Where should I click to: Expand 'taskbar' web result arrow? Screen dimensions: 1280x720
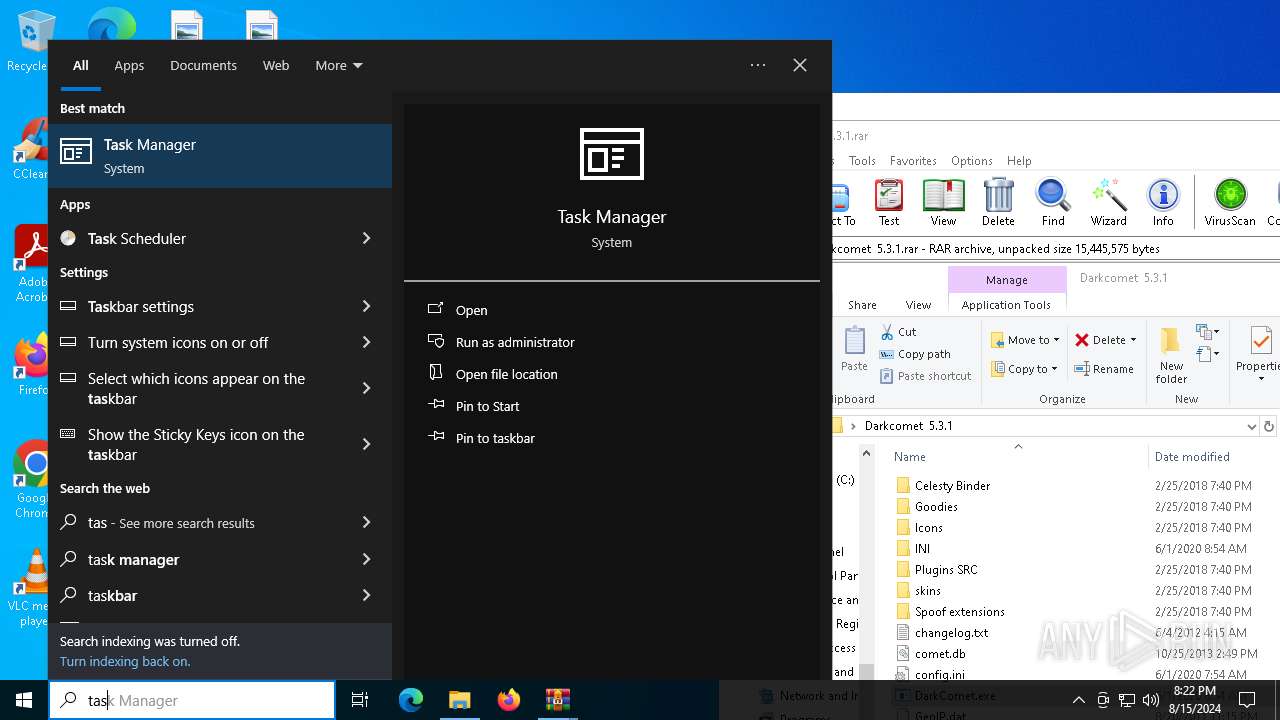[x=366, y=595]
